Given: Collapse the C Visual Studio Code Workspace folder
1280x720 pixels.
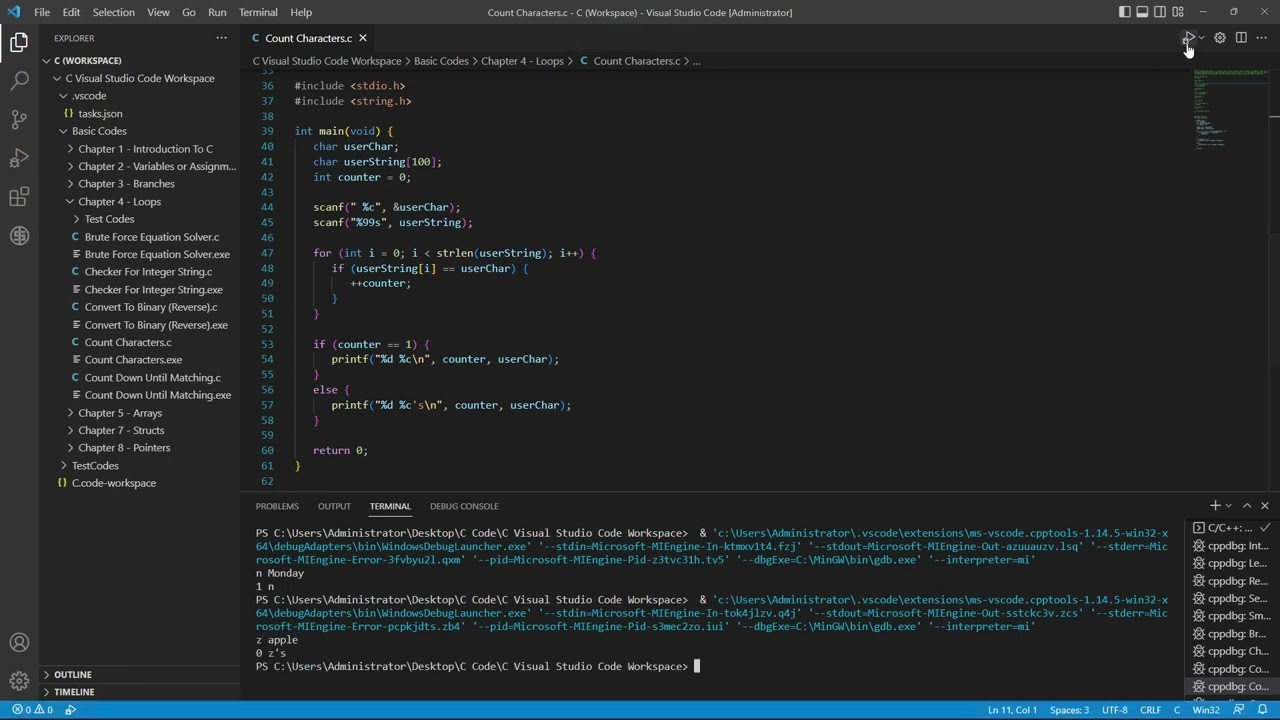Looking at the screenshot, I should [140, 78].
